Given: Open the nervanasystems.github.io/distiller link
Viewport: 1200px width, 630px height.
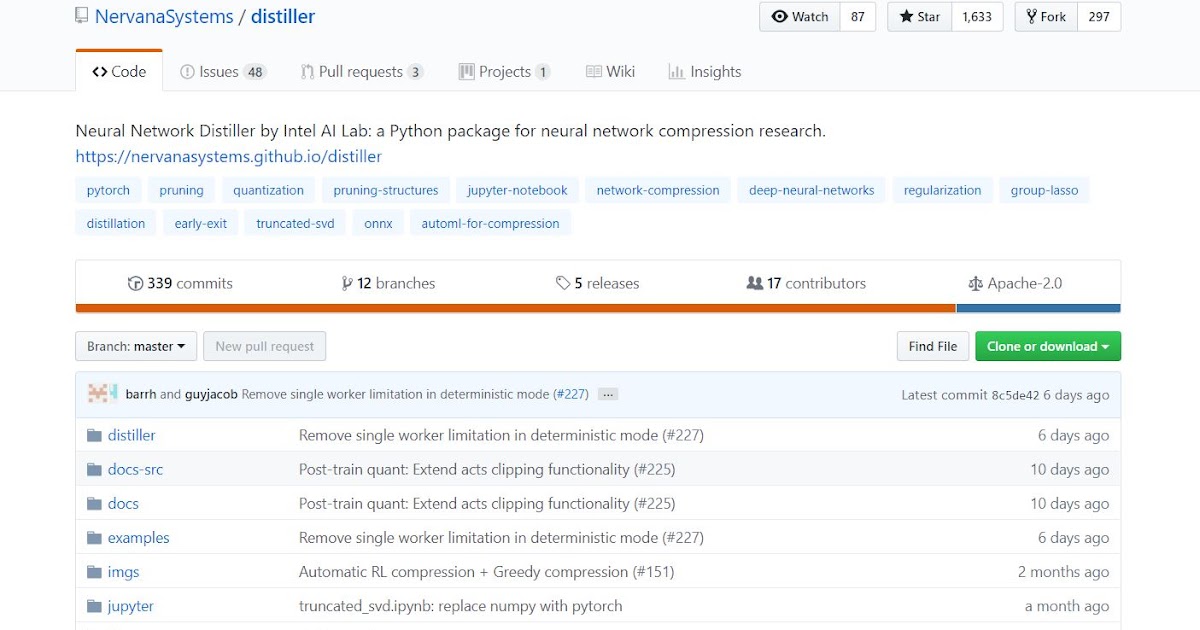Looking at the screenshot, I should point(228,157).
